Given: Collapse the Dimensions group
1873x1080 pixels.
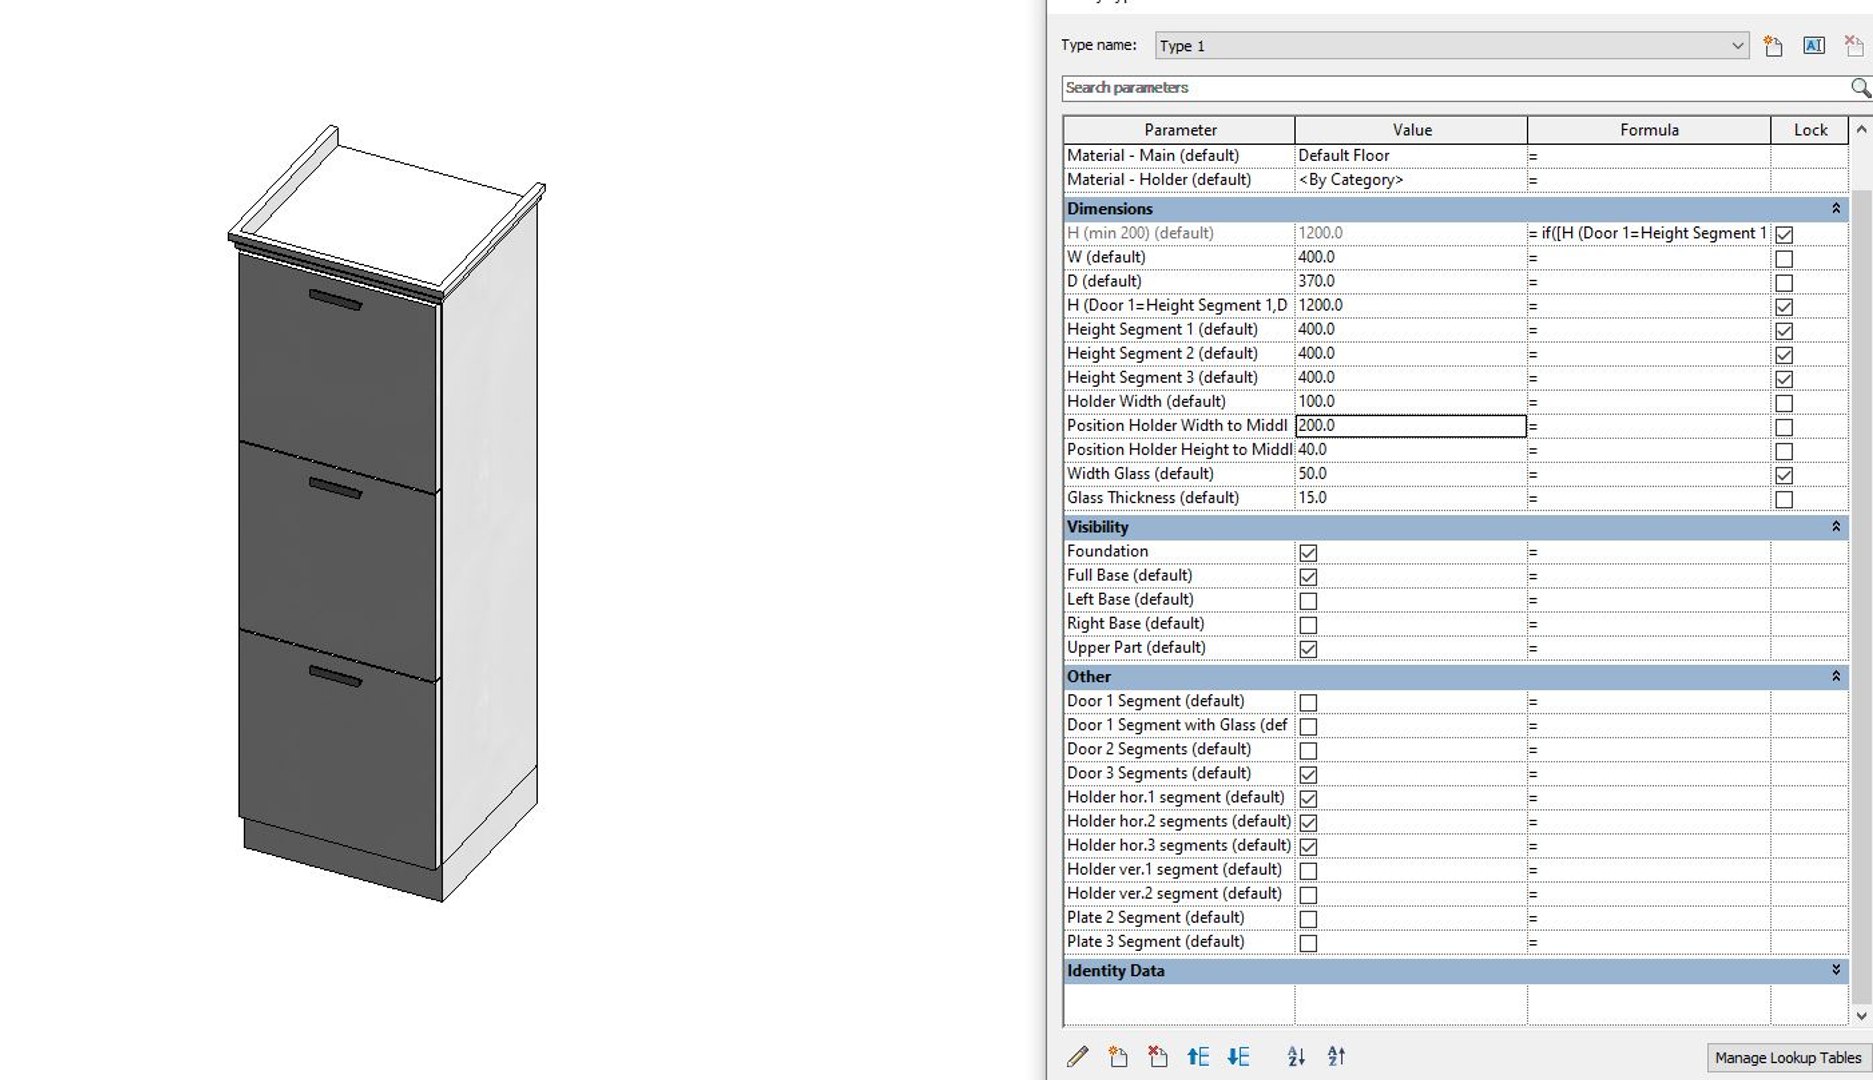Looking at the screenshot, I should 1836,209.
